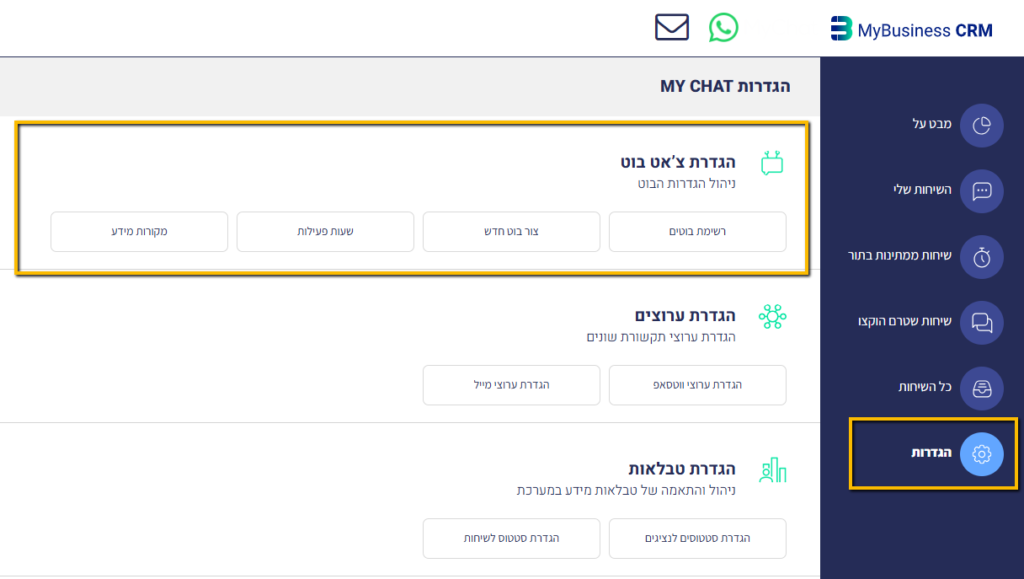
Task: Select הגדרת ערוצי מייל button
Action: pos(511,385)
